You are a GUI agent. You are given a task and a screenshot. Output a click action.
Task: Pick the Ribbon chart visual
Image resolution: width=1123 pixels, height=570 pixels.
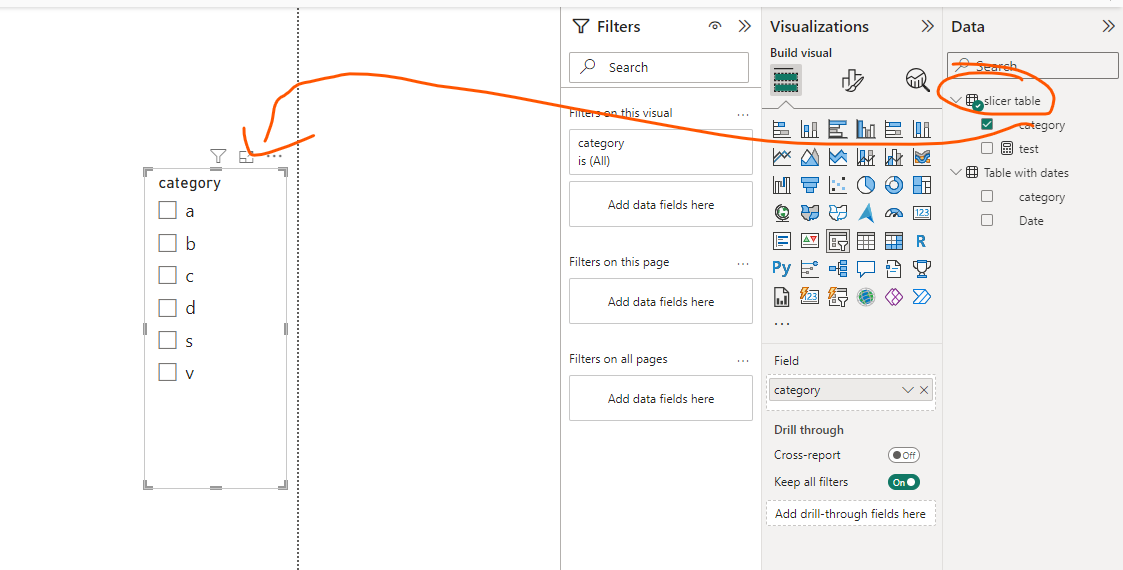coord(922,157)
